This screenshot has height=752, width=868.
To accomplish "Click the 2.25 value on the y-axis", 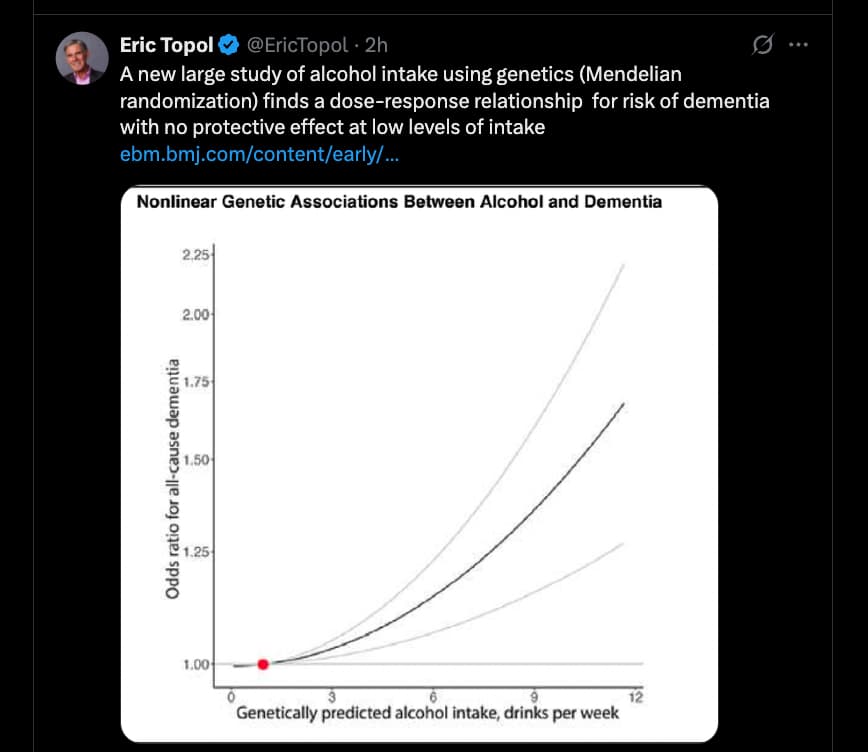I will pos(196,256).
